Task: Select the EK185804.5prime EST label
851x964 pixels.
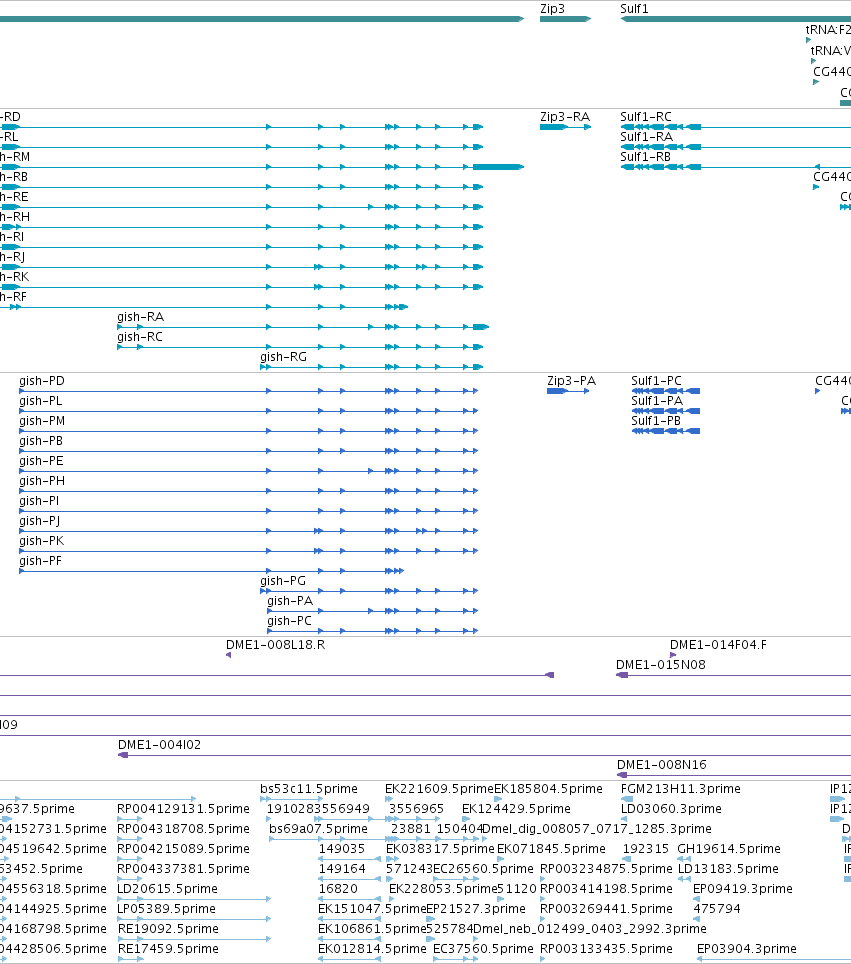Action: [548, 789]
